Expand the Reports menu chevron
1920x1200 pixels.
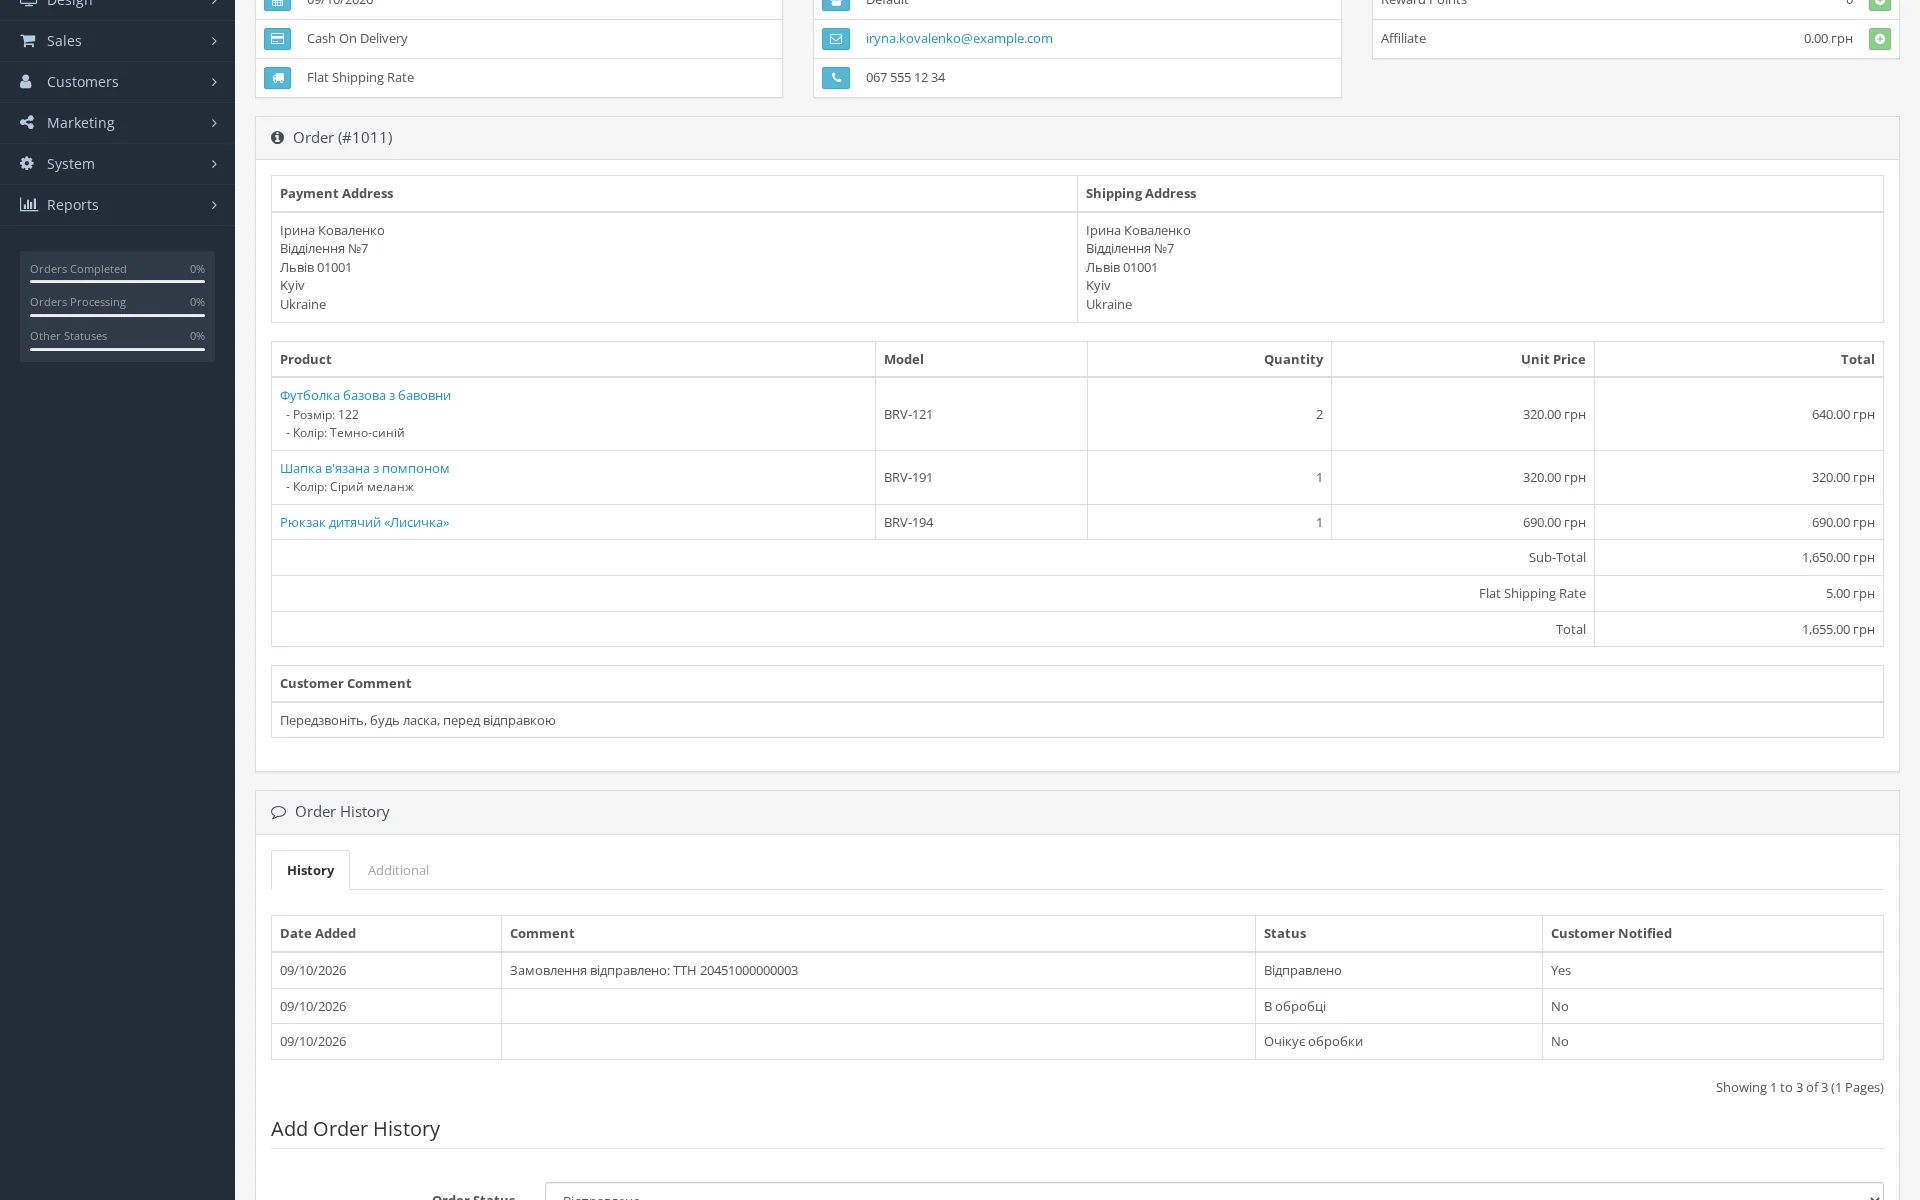tap(214, 205)
